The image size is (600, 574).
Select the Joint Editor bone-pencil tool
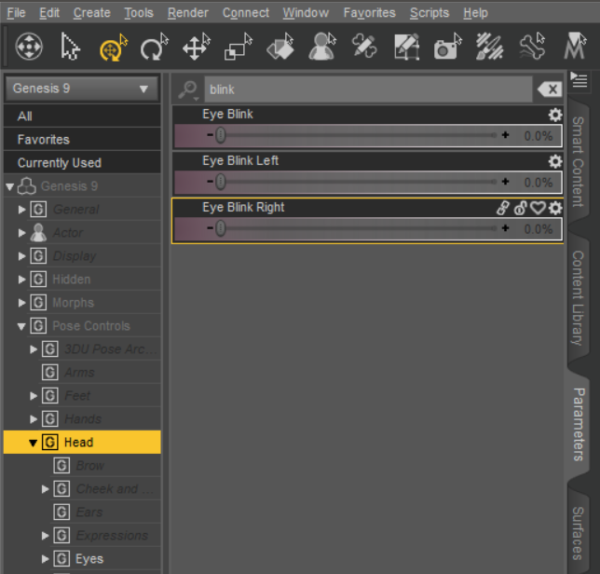coord(364,47)
